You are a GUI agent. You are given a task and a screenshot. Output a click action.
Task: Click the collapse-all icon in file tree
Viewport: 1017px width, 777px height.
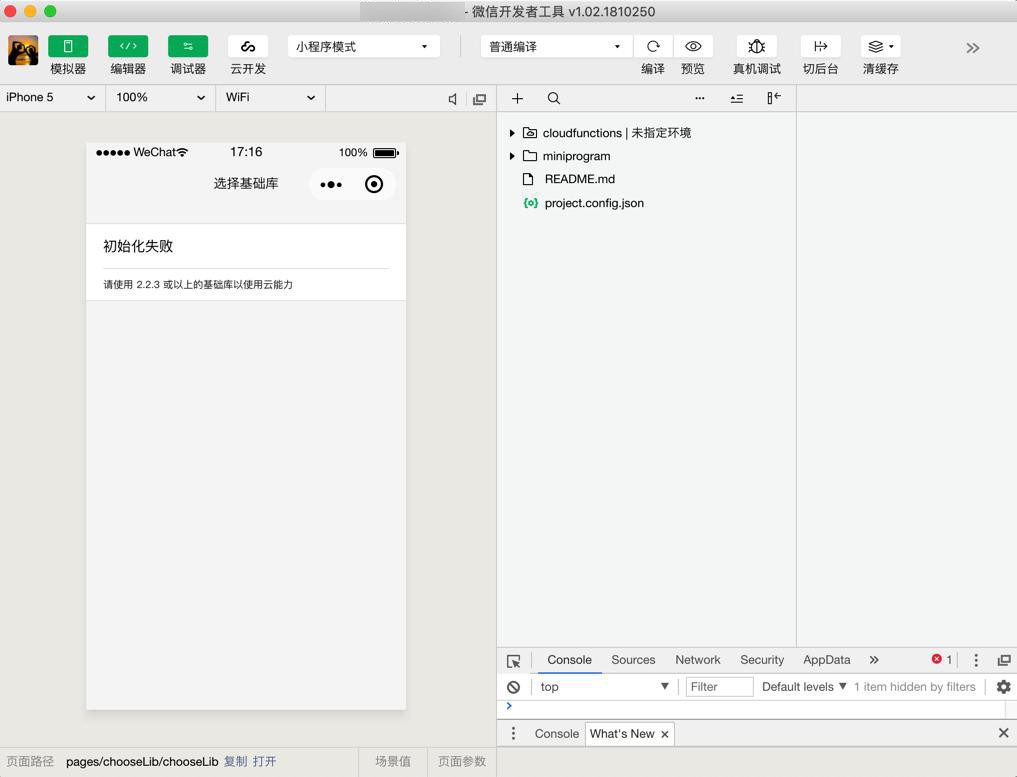point(737,99)
